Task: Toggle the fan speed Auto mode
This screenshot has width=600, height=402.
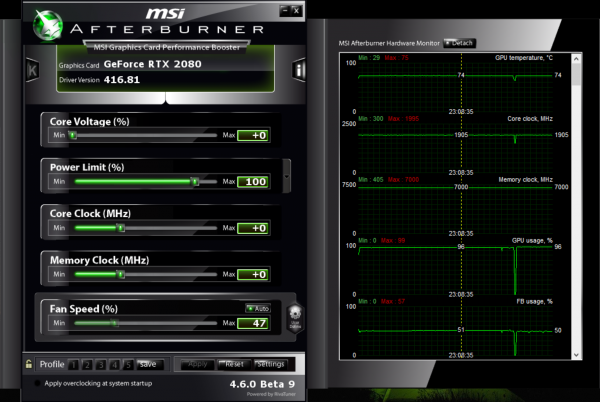Action: coord(258,308)
